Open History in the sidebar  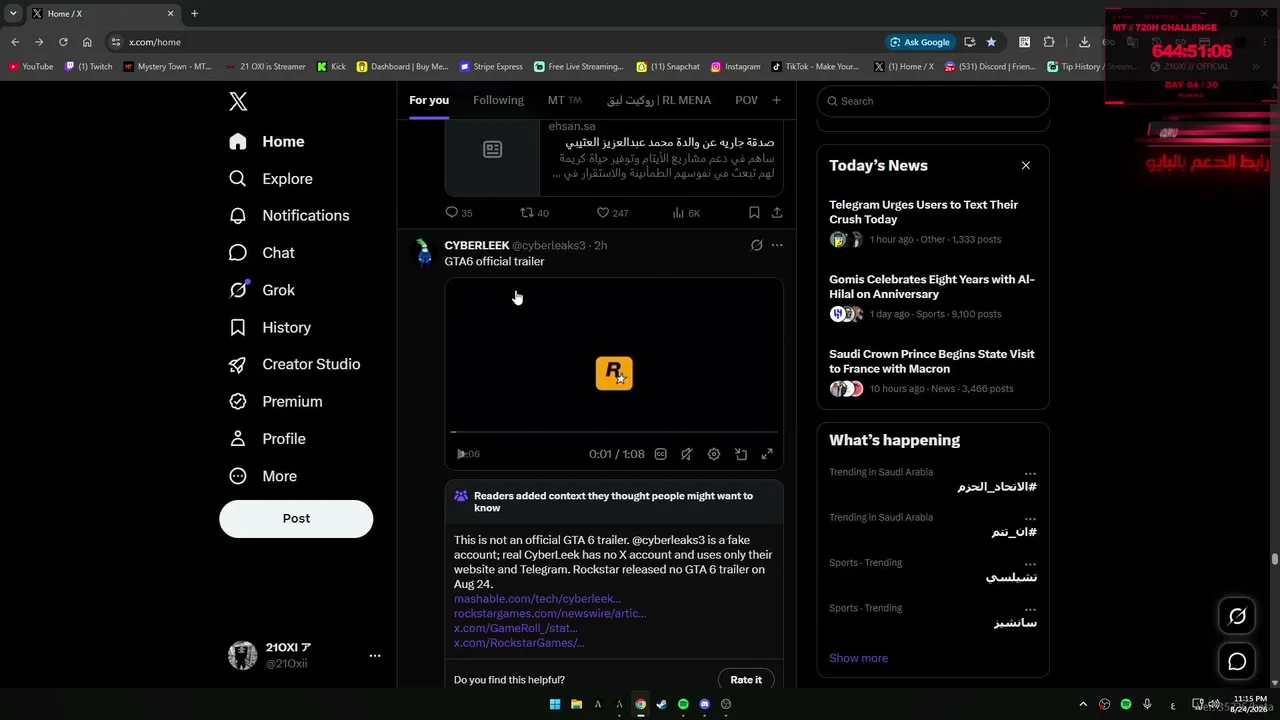pyautogui.click(x=269, y=327)
